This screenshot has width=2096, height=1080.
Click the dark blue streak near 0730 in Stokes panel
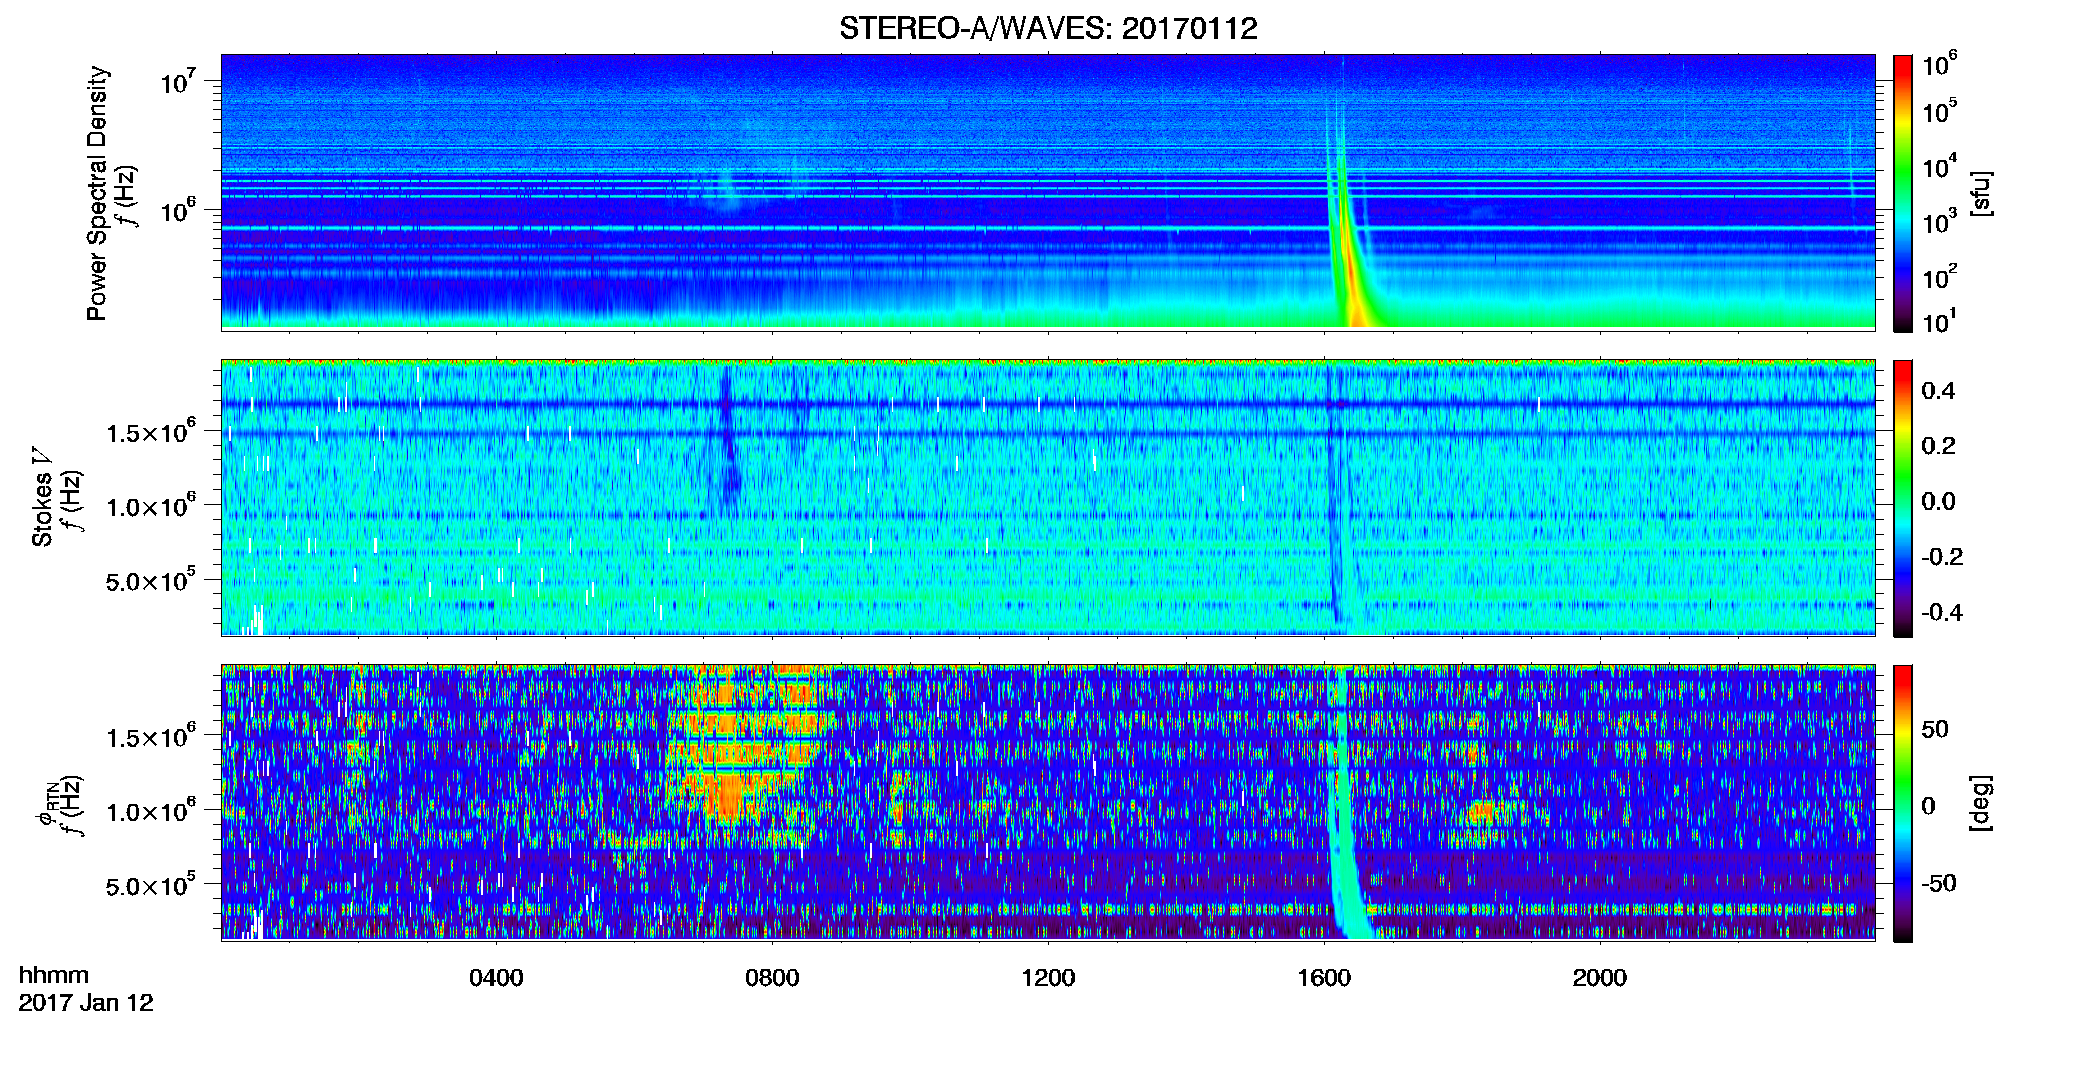(x=728, y=440)
